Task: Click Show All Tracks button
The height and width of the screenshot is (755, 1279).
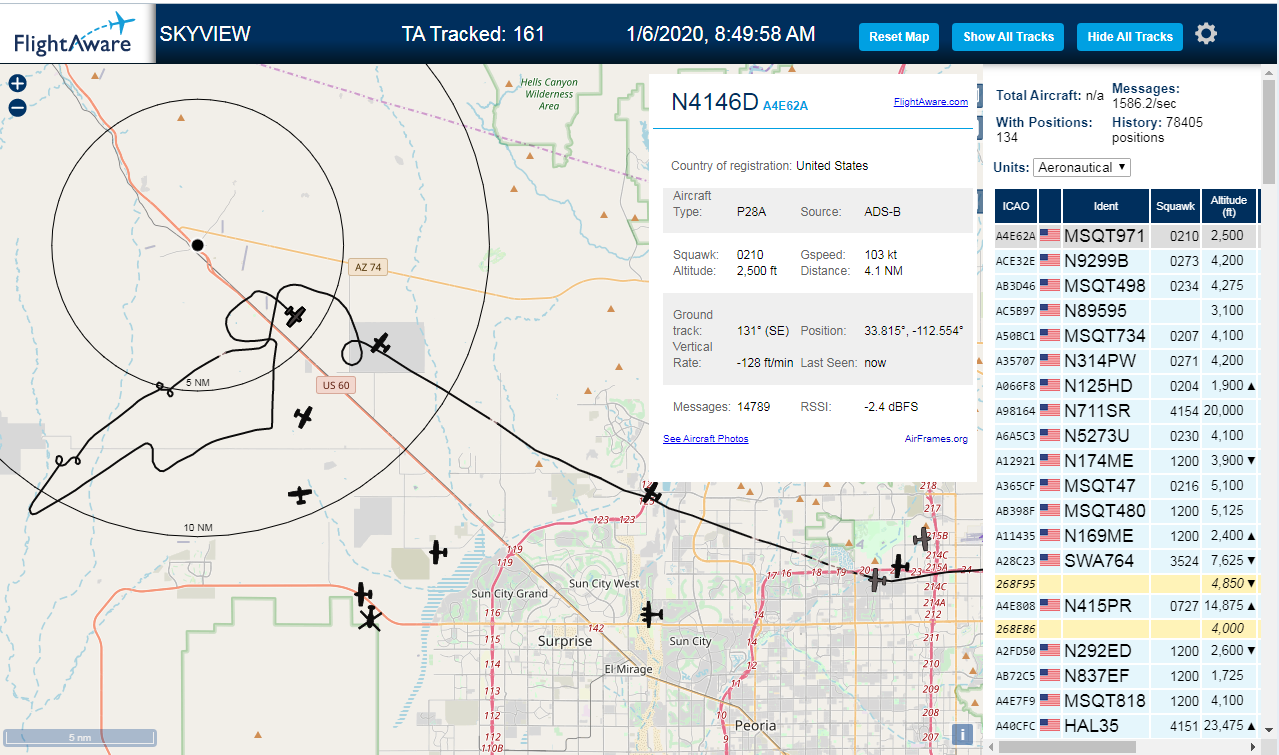Action: tap(1008, 37)
